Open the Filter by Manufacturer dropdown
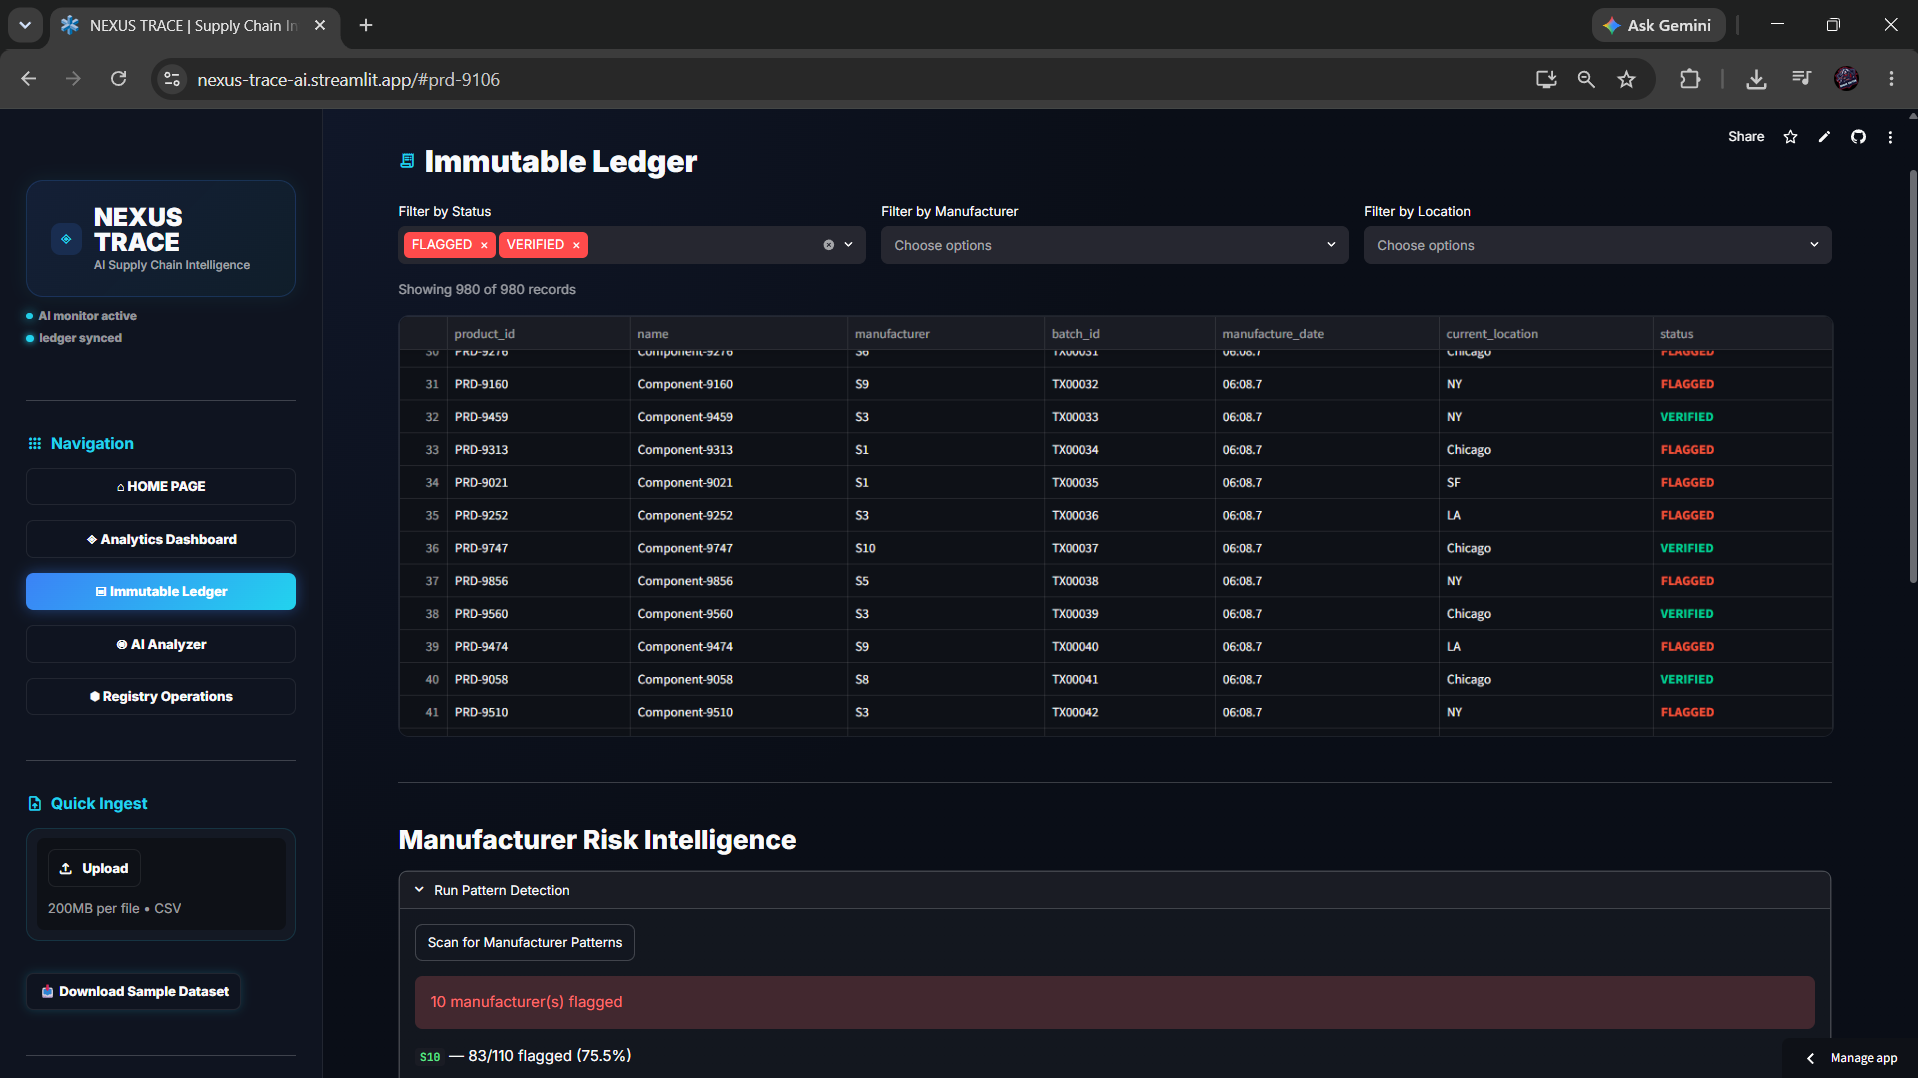Screen dimensions: 1918x1078 click(x=1114, y=245)
